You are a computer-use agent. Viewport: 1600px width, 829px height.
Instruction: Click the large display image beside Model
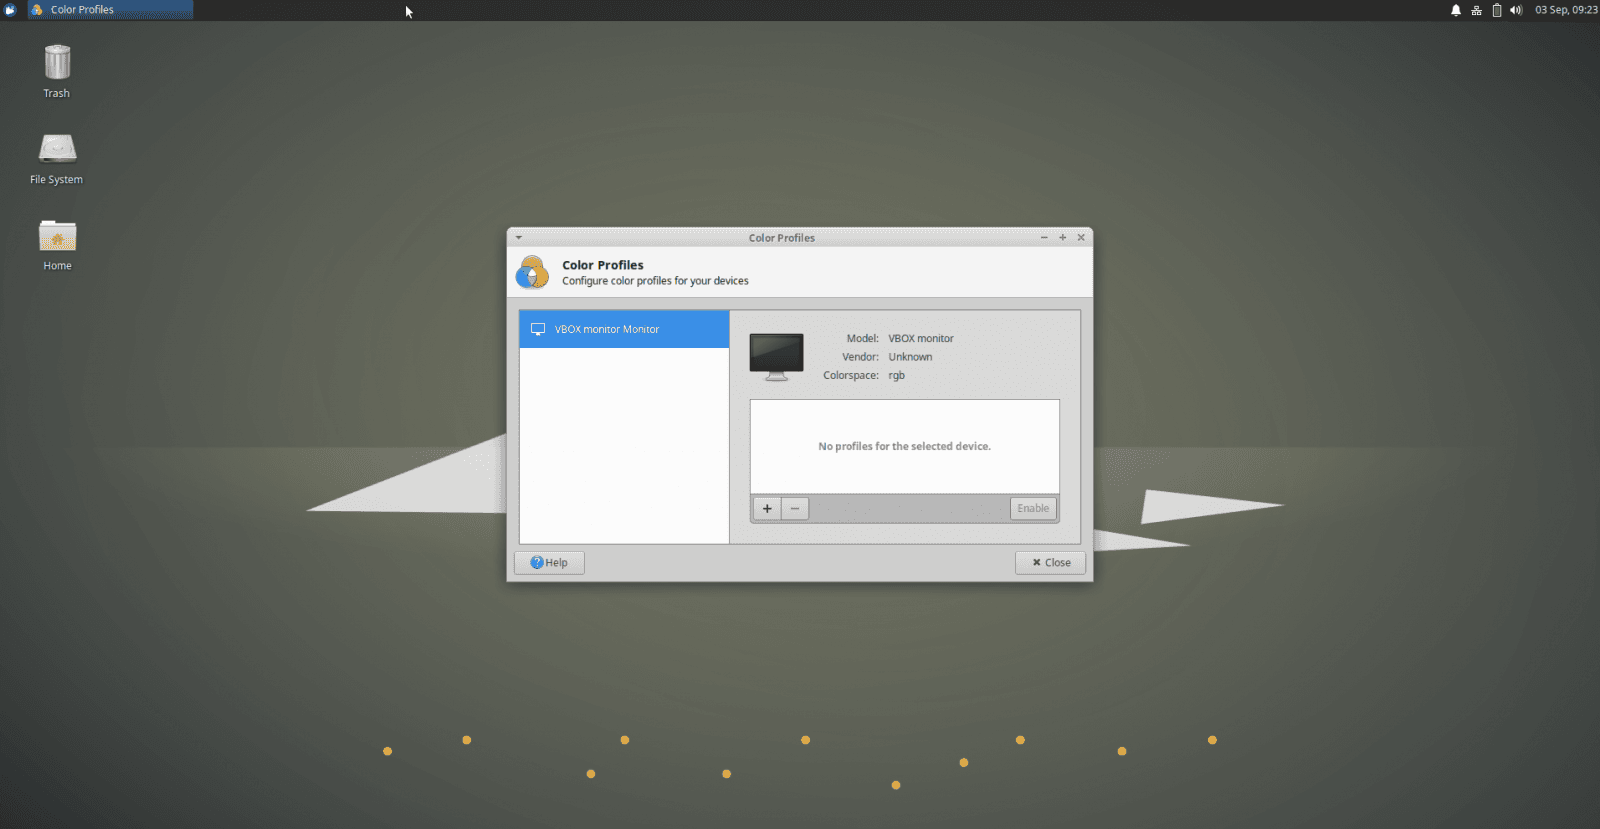pos(777,357)
